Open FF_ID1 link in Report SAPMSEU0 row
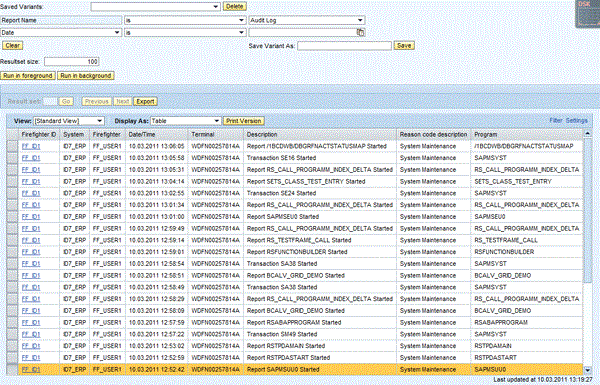 31,217
